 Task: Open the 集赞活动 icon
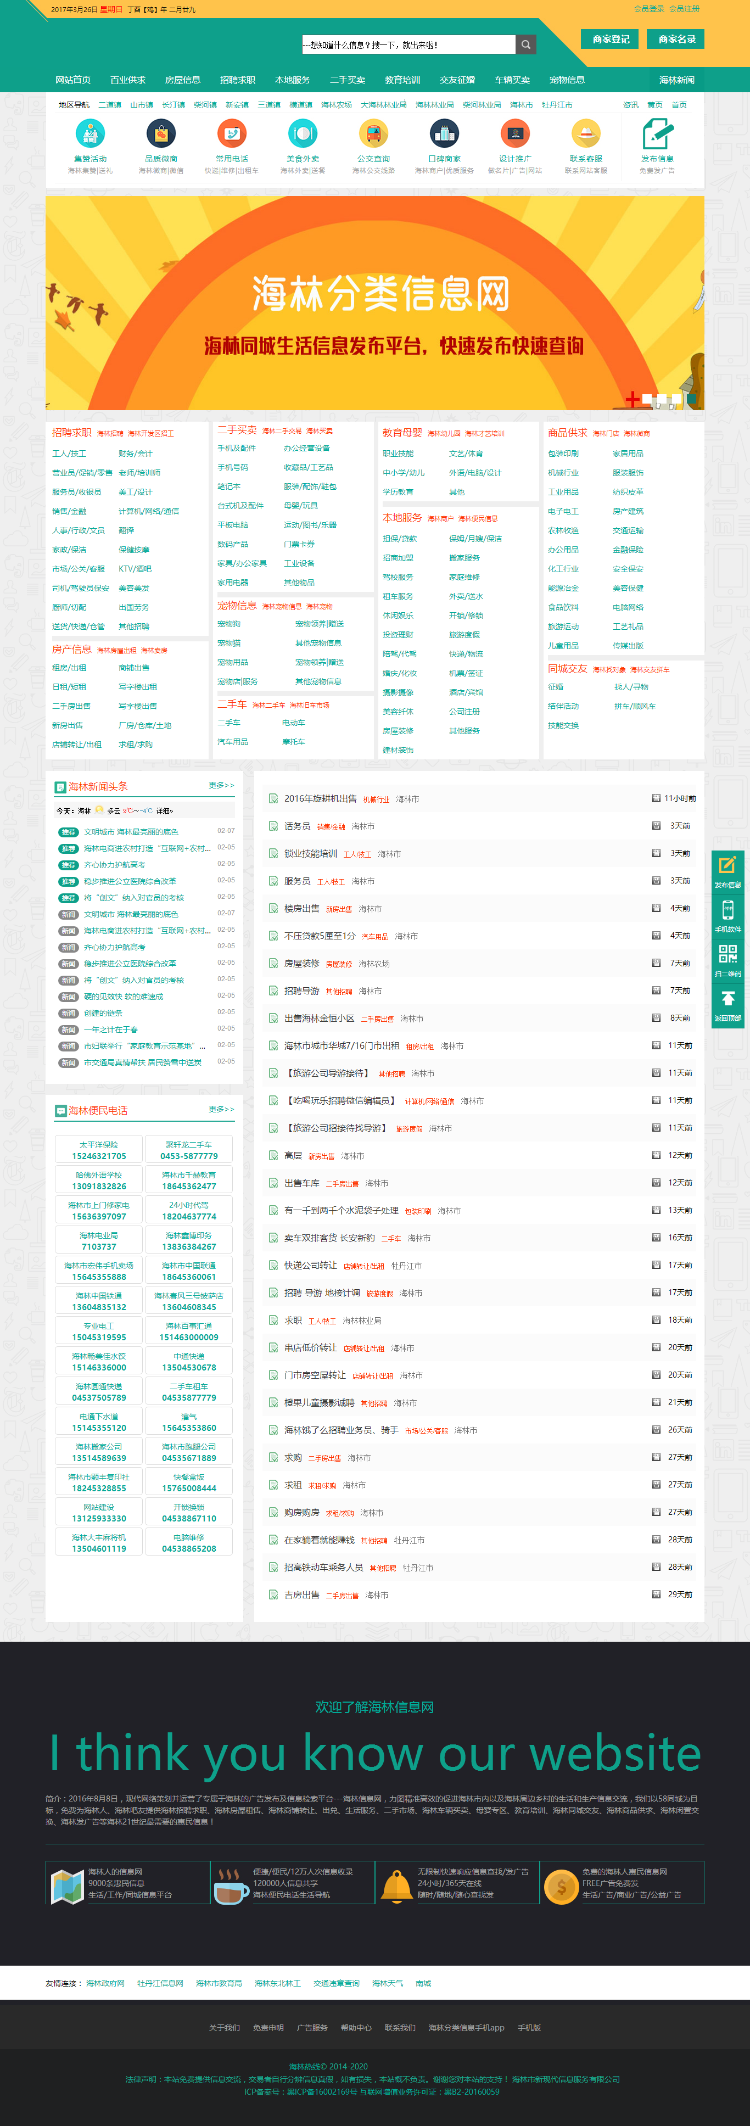click(90, 133)
